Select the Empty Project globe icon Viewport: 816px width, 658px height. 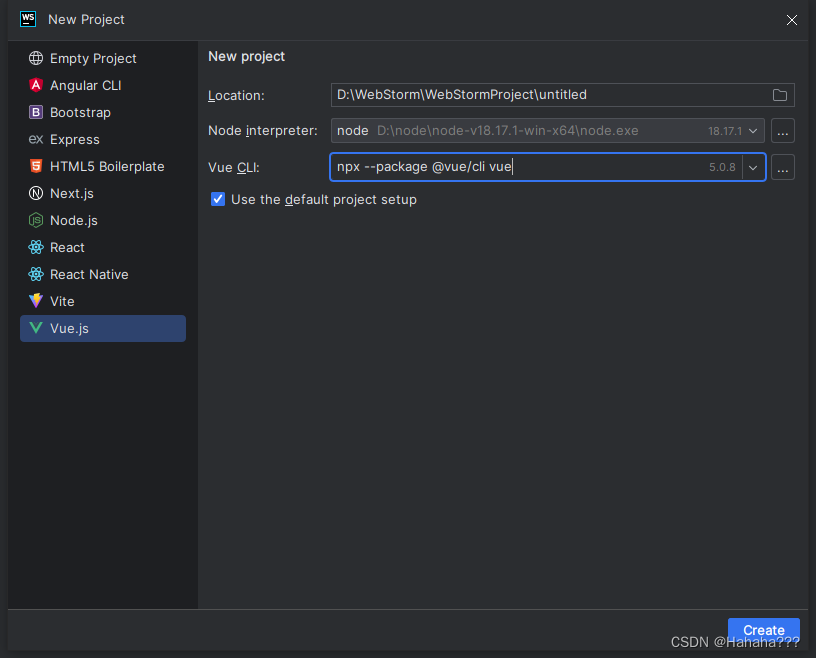(x=36, y=58)
